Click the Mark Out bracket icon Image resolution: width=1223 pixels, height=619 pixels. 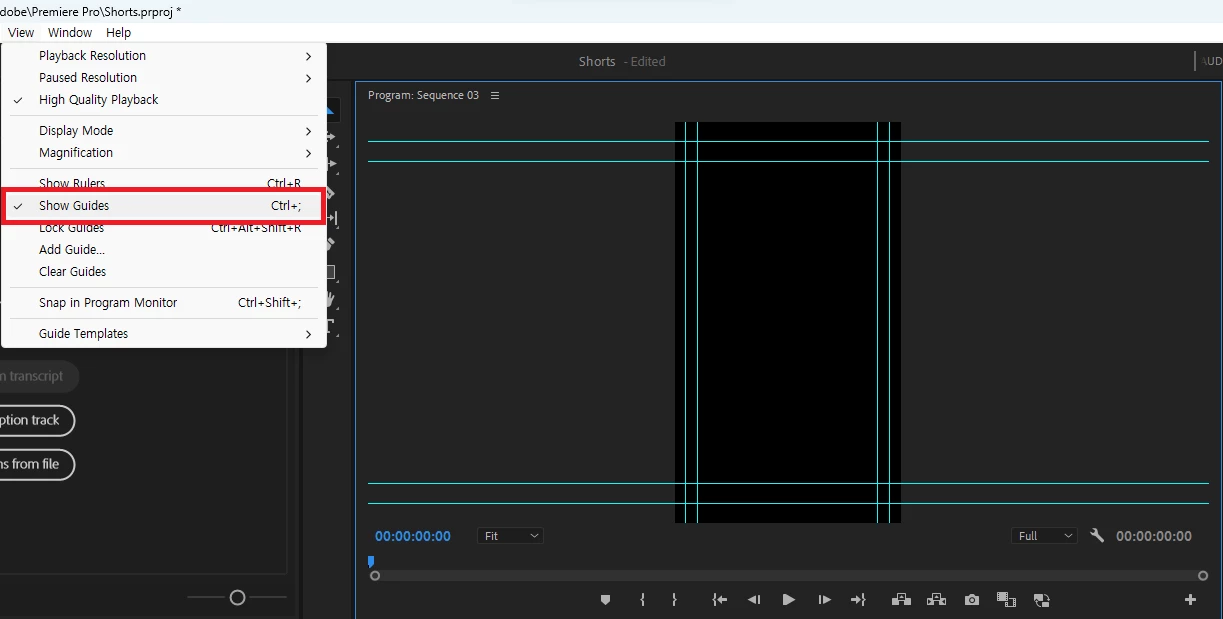[674, 600]
